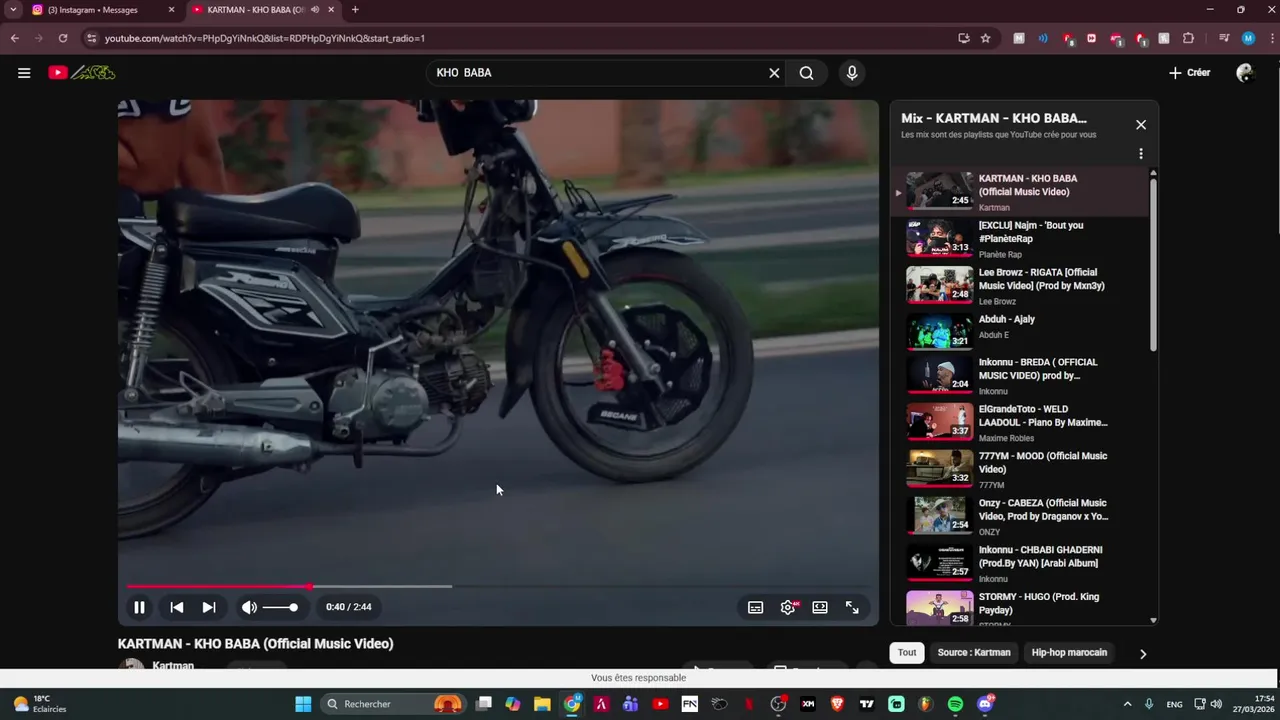Run search with the magnifier button

pos(806,73)
